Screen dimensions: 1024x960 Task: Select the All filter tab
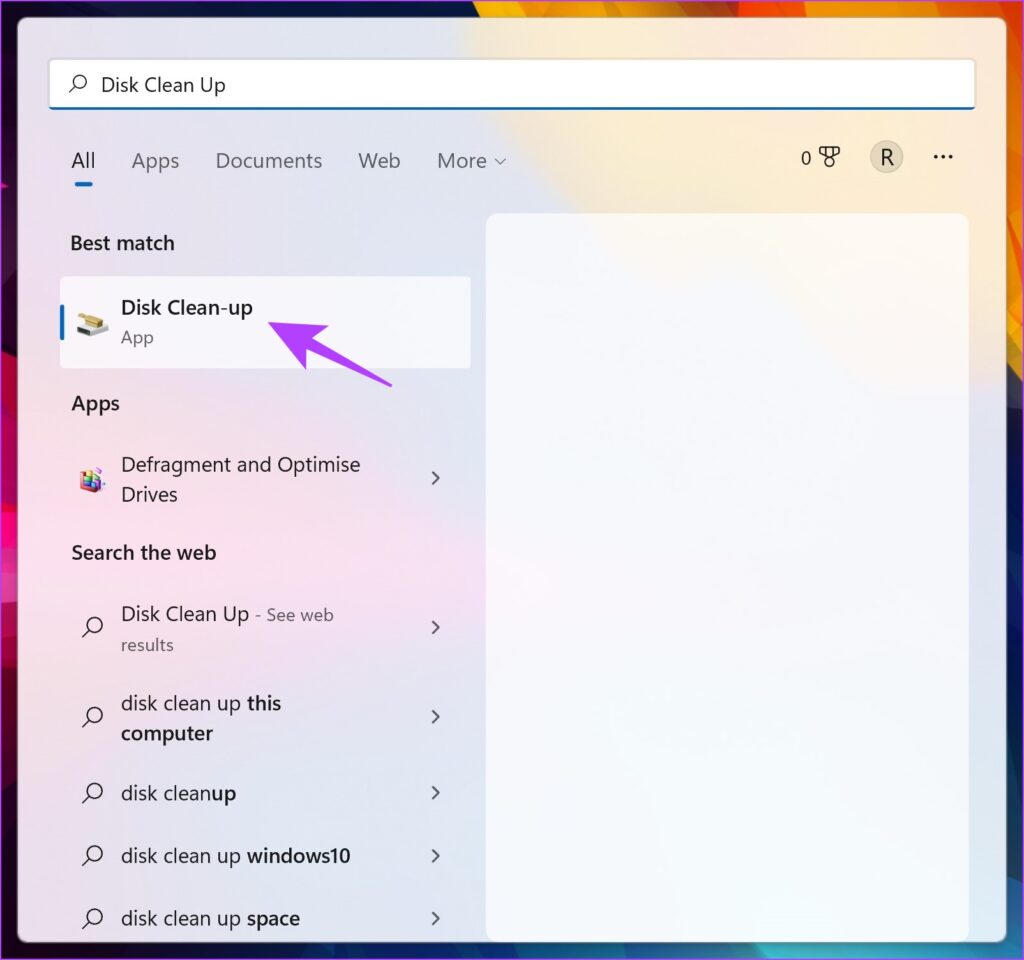(x=83, y=161)
